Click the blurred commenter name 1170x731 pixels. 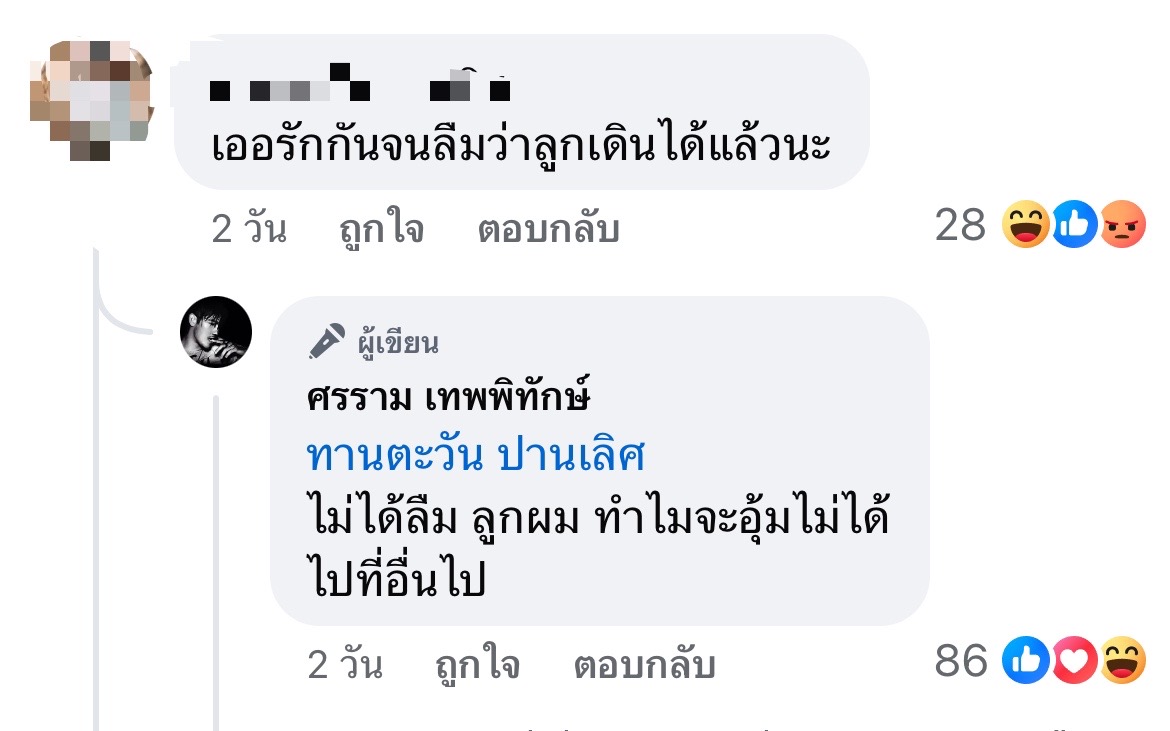click(x=360, y=83)
